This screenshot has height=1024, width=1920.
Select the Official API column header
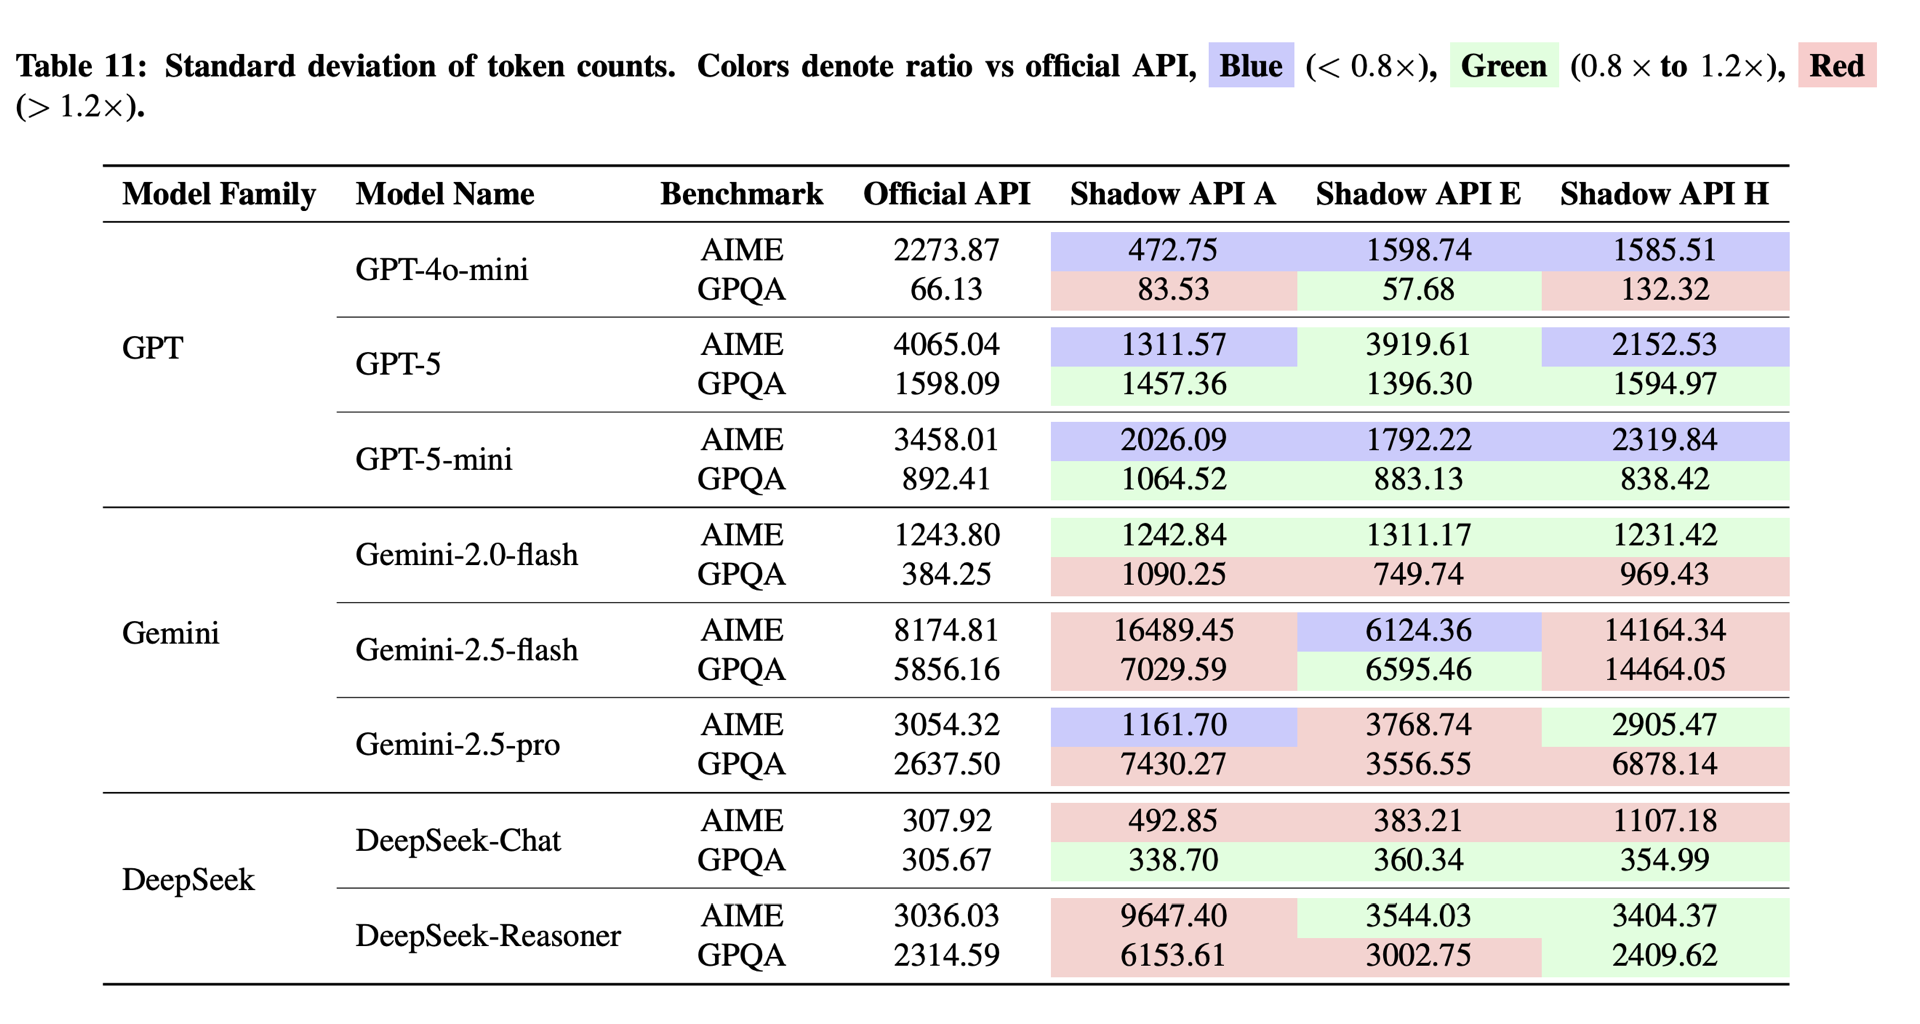[946, 194]
